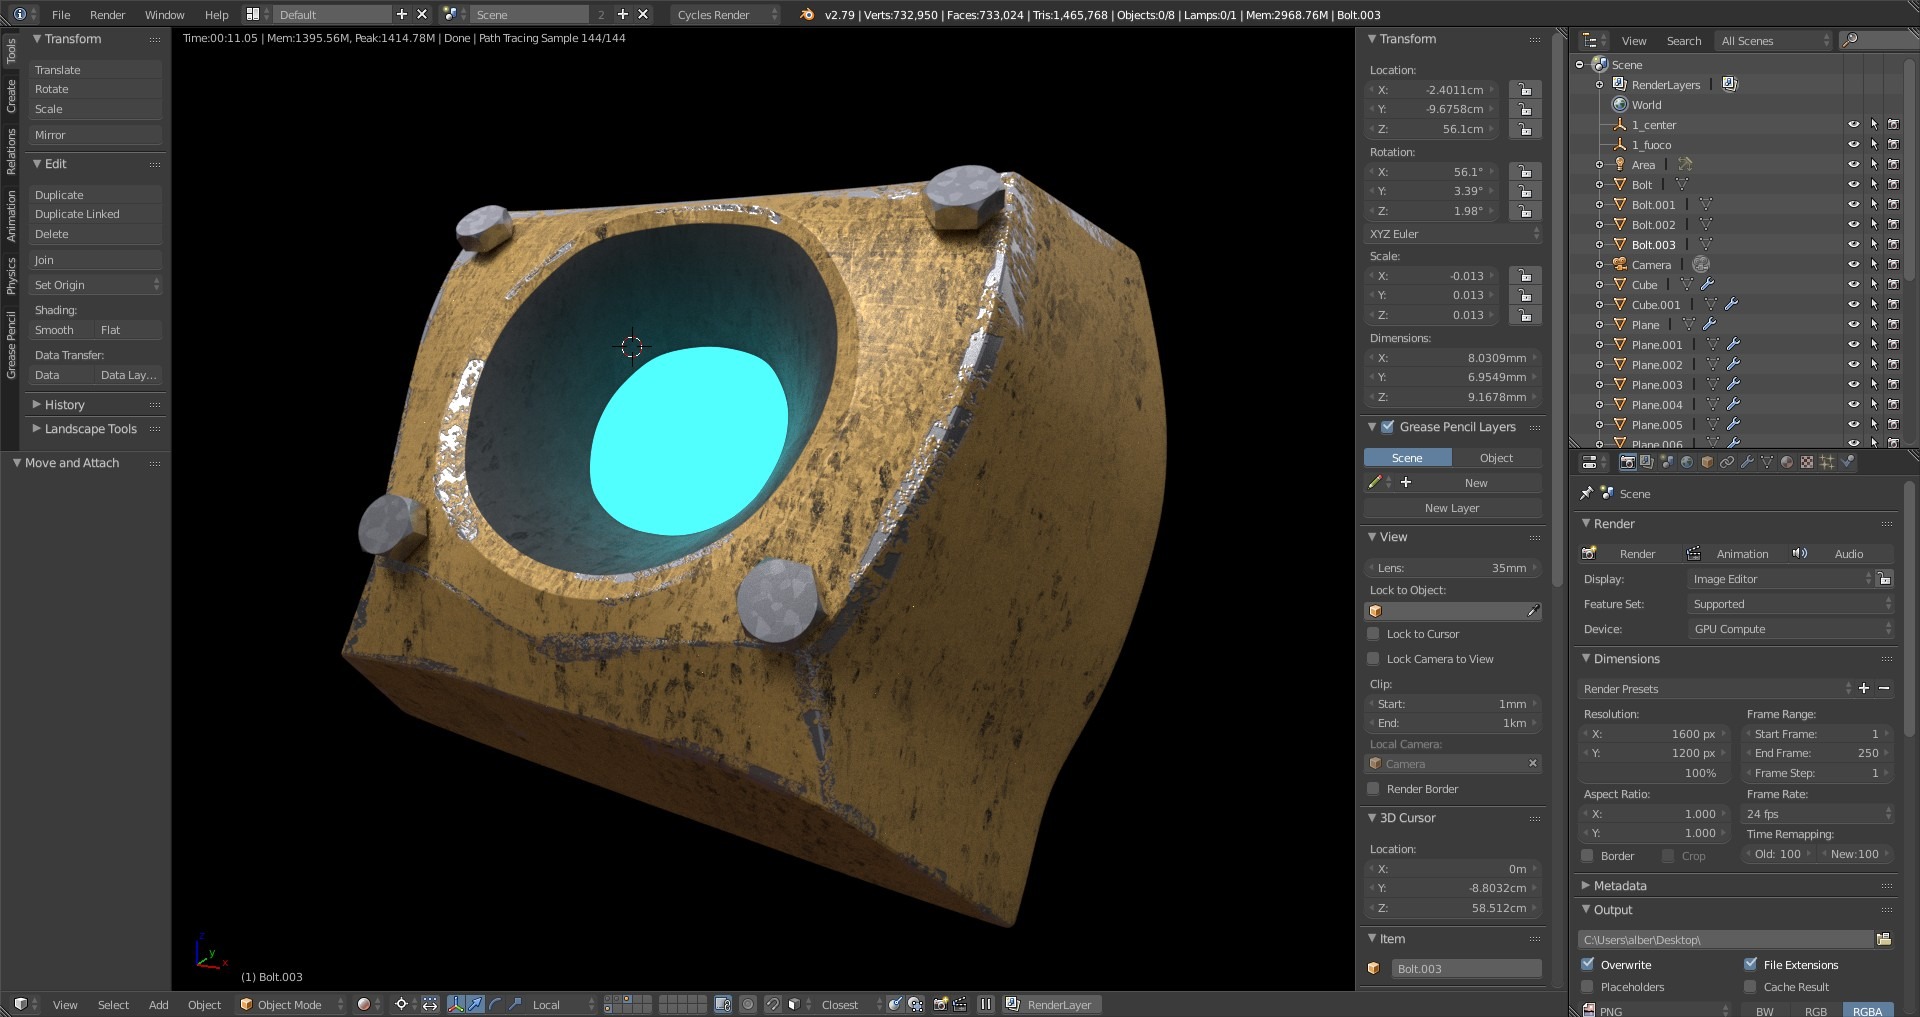Click the Bolt.003 item name field
Viewport: 1920px width, 1017px height.
pos(1466,968)
